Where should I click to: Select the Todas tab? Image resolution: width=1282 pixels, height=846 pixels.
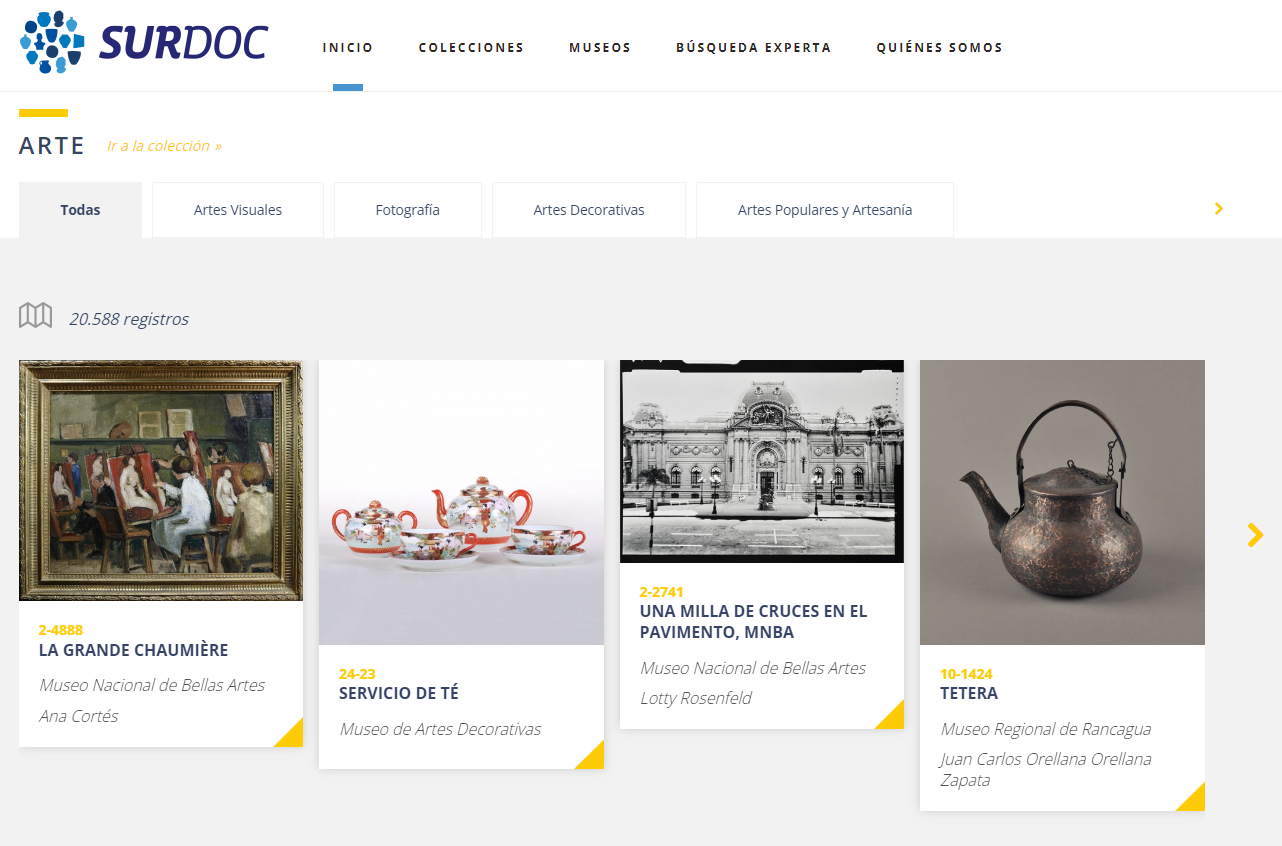point(80,210)
